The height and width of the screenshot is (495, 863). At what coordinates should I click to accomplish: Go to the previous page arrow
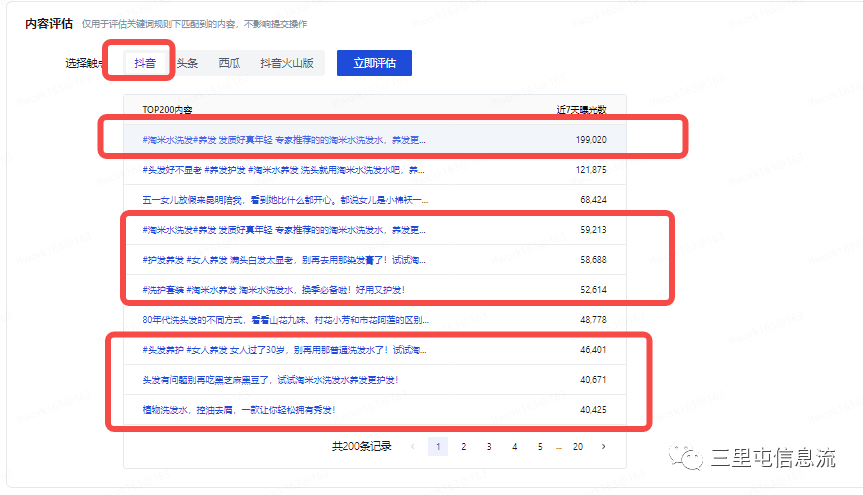[x=414, y=446]
